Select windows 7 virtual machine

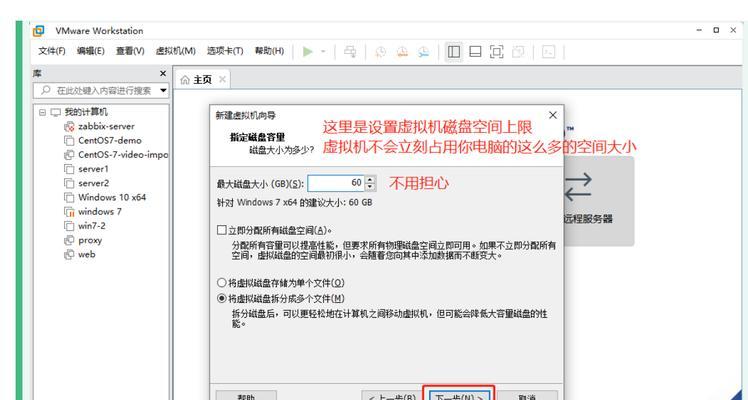pyautogui.click(x=100, y=212)
